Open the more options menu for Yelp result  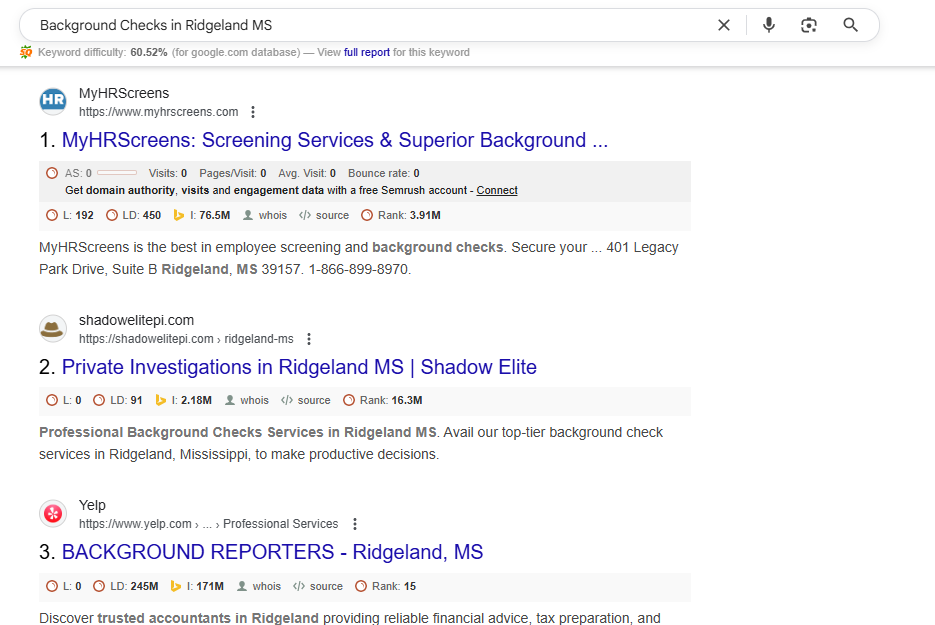(354, 524)
